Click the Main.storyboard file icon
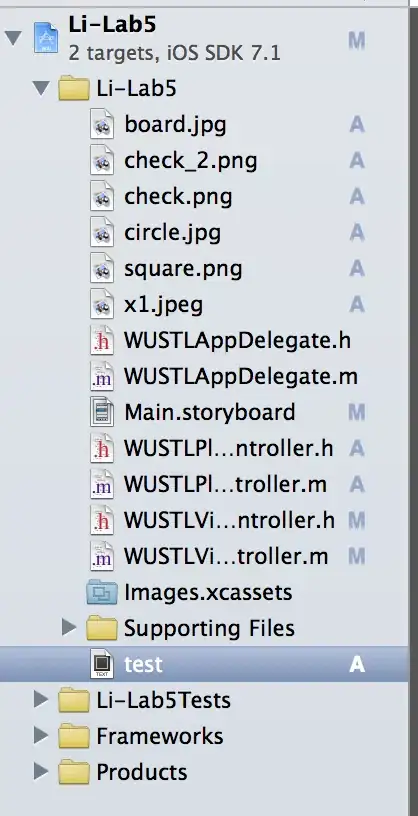The image size is (418, 816). (102, 412)
